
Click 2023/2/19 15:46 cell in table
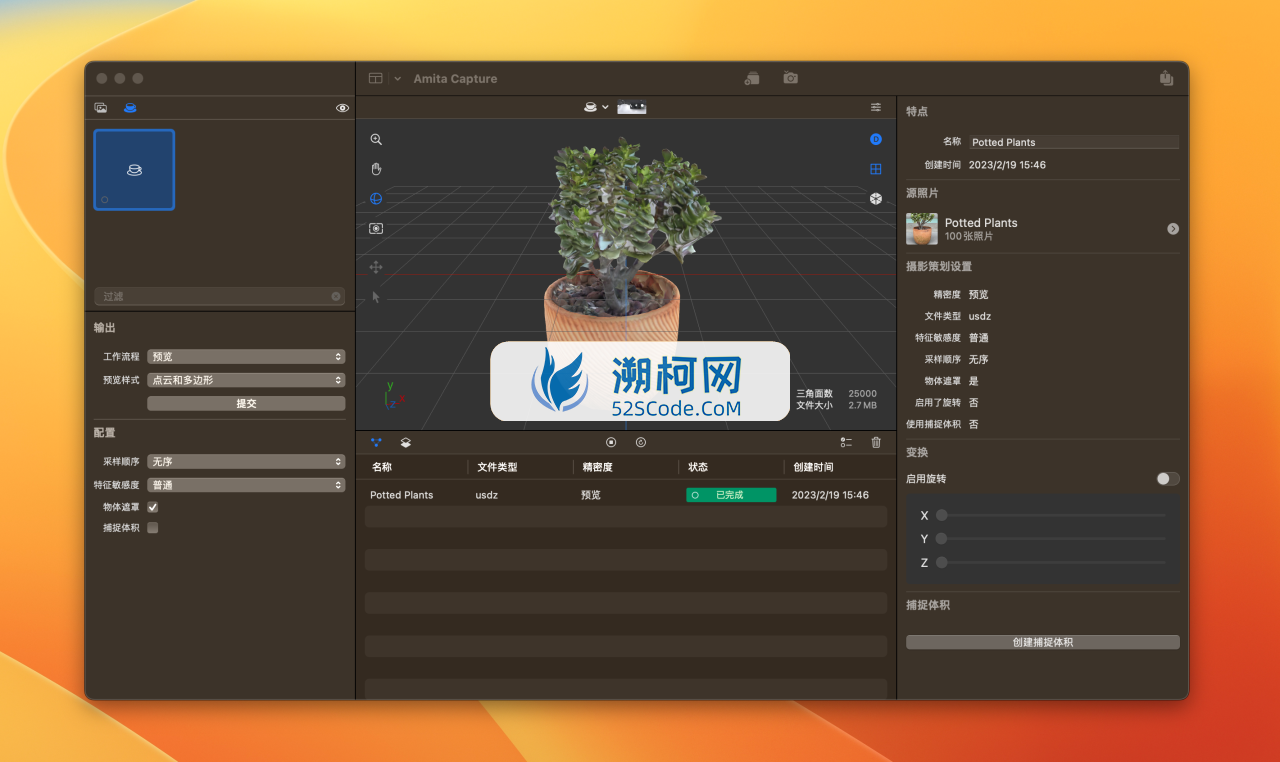coord(830,495)
